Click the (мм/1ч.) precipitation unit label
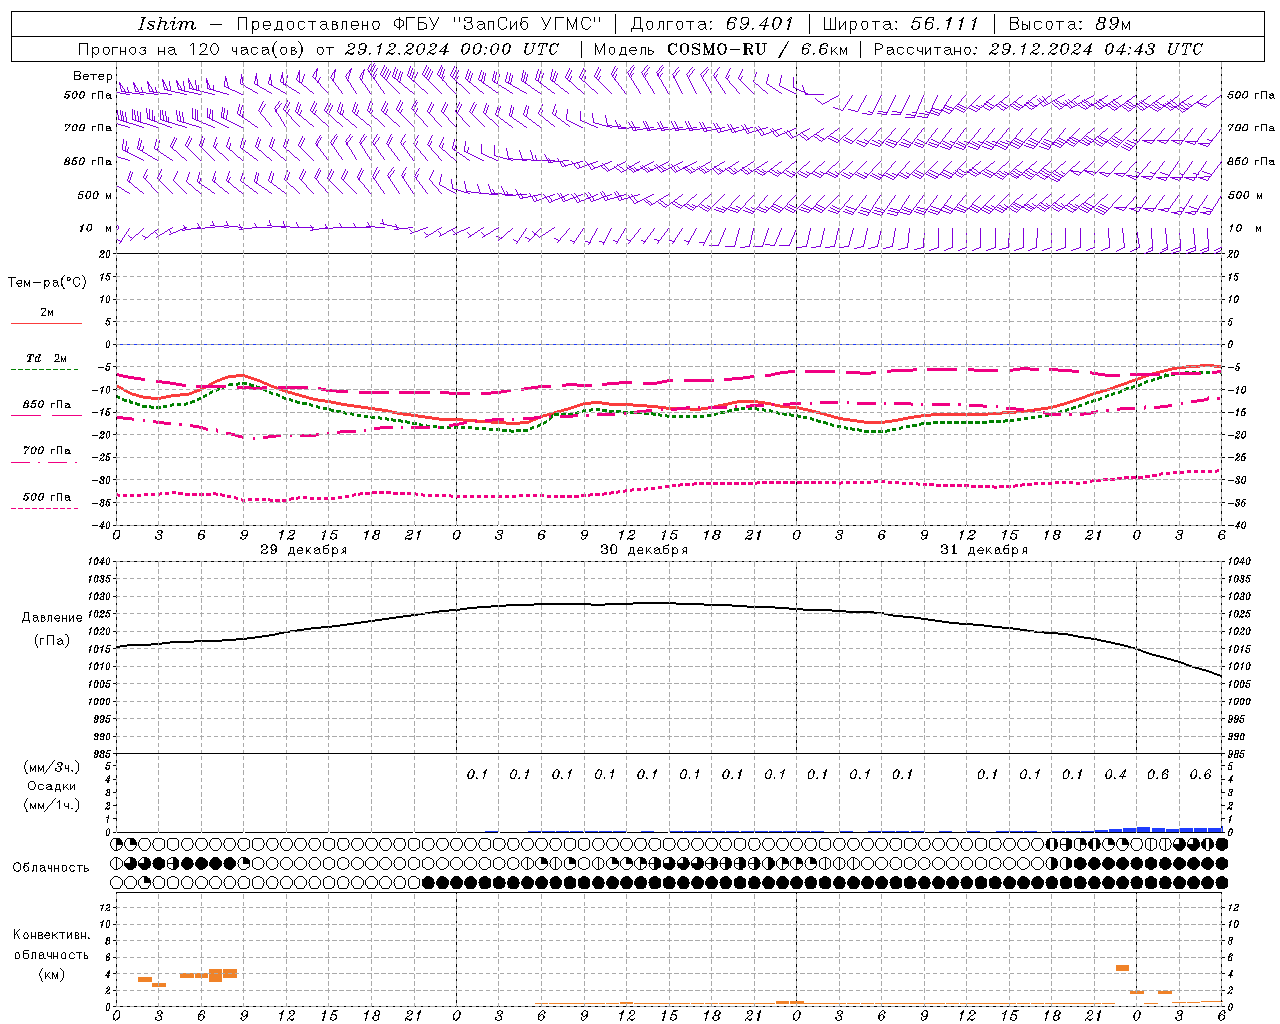This screenshot has height=1024, width=1280. coord(52,805)
